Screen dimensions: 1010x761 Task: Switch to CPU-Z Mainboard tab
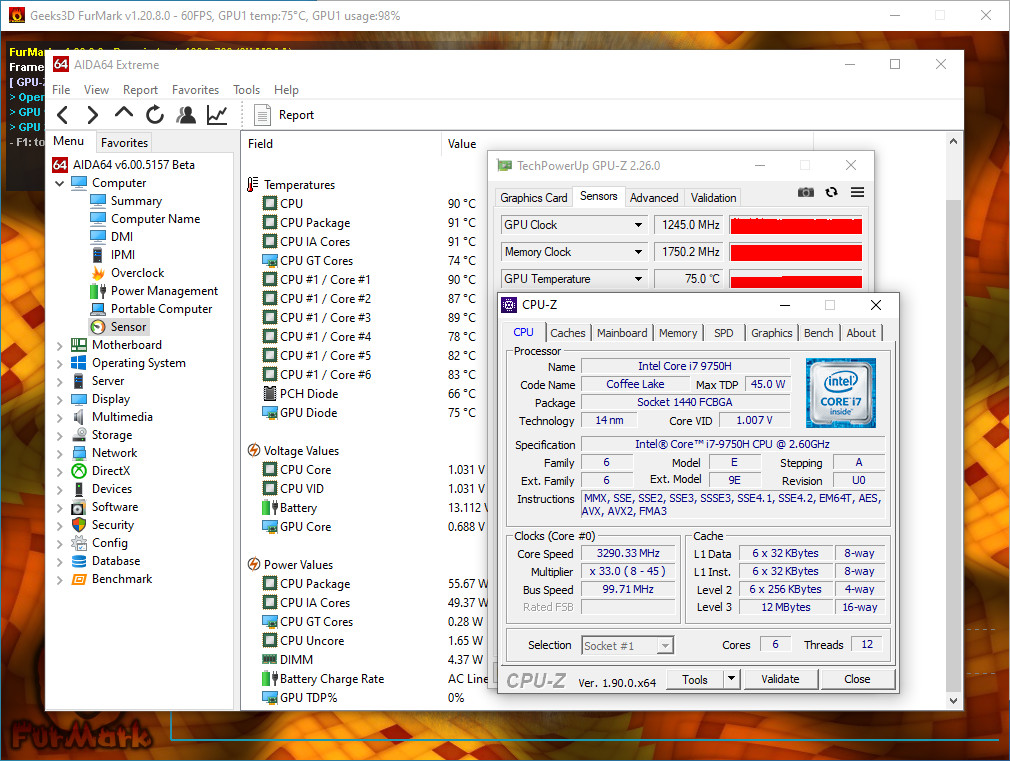[x=622, y=333]
